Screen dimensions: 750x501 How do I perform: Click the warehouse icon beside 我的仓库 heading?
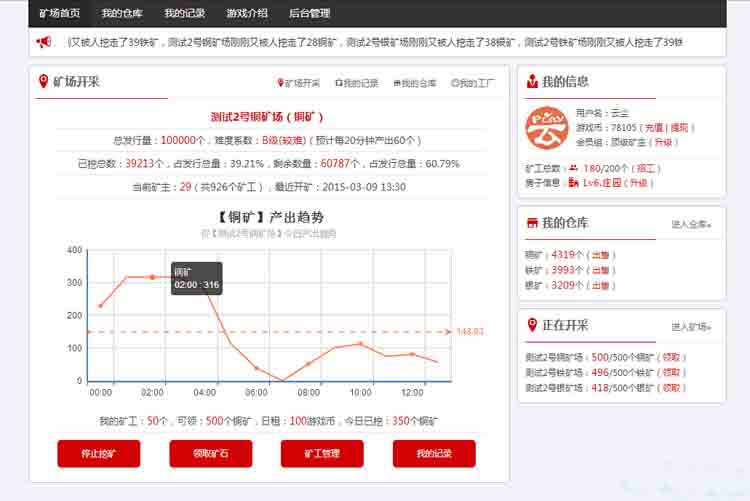pyautogui.click(x=532, y=223)
